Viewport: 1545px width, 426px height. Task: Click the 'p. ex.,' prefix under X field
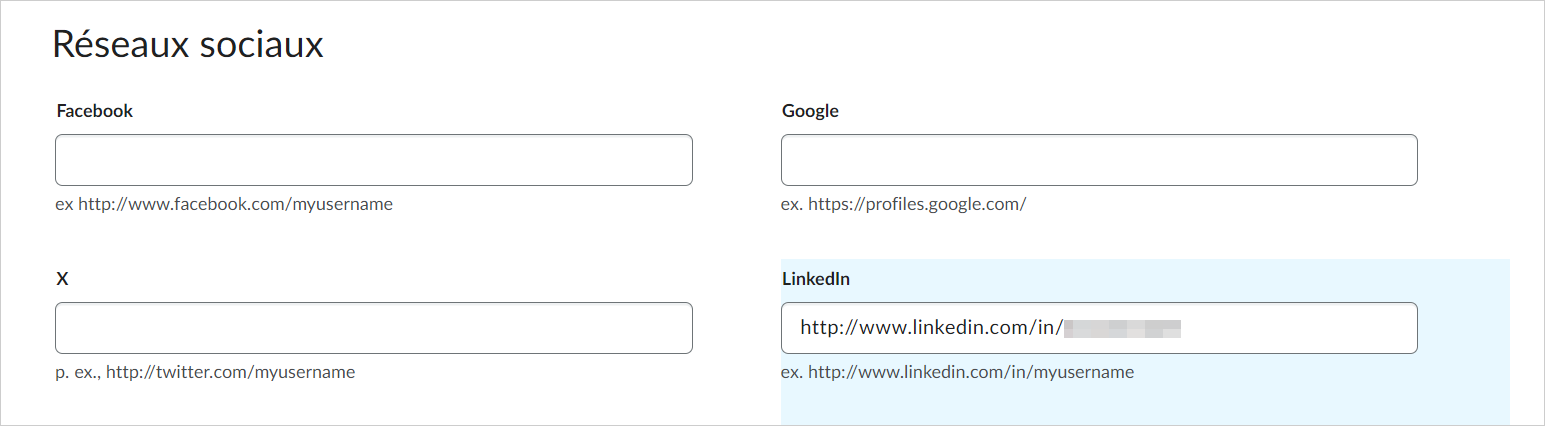click(79, 372)
